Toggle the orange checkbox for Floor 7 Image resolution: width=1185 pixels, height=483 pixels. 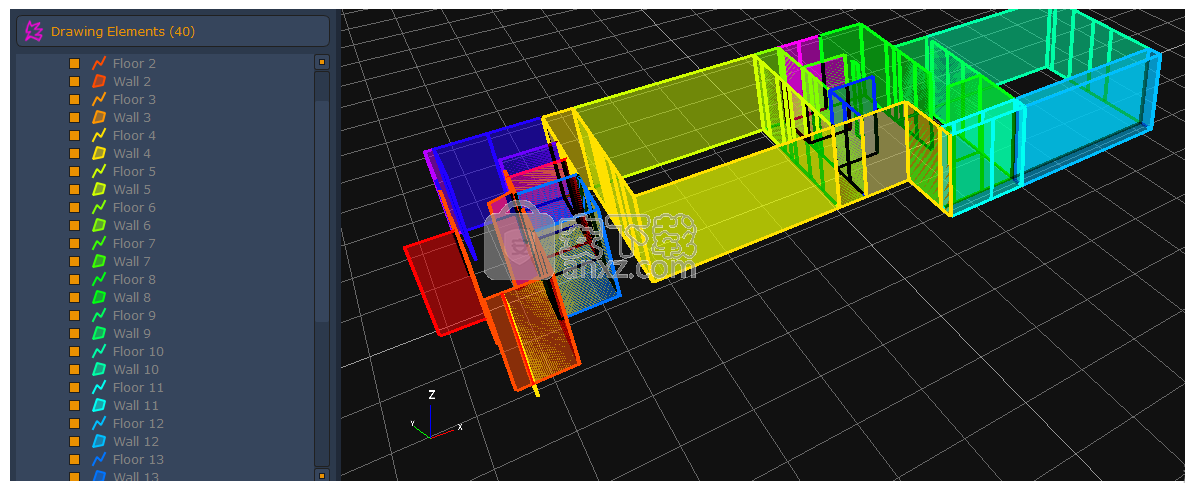pos(74,243)
